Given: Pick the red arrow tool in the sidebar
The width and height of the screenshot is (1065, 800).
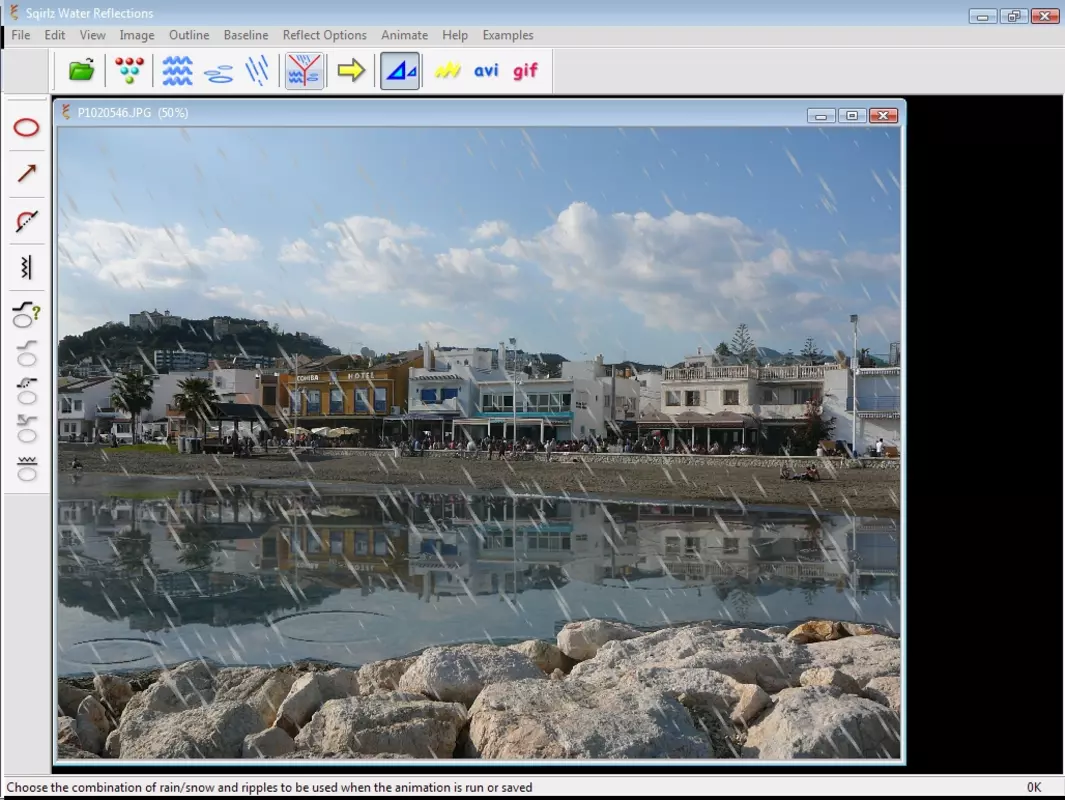Looking at the screenshot, I should [26, 173].
